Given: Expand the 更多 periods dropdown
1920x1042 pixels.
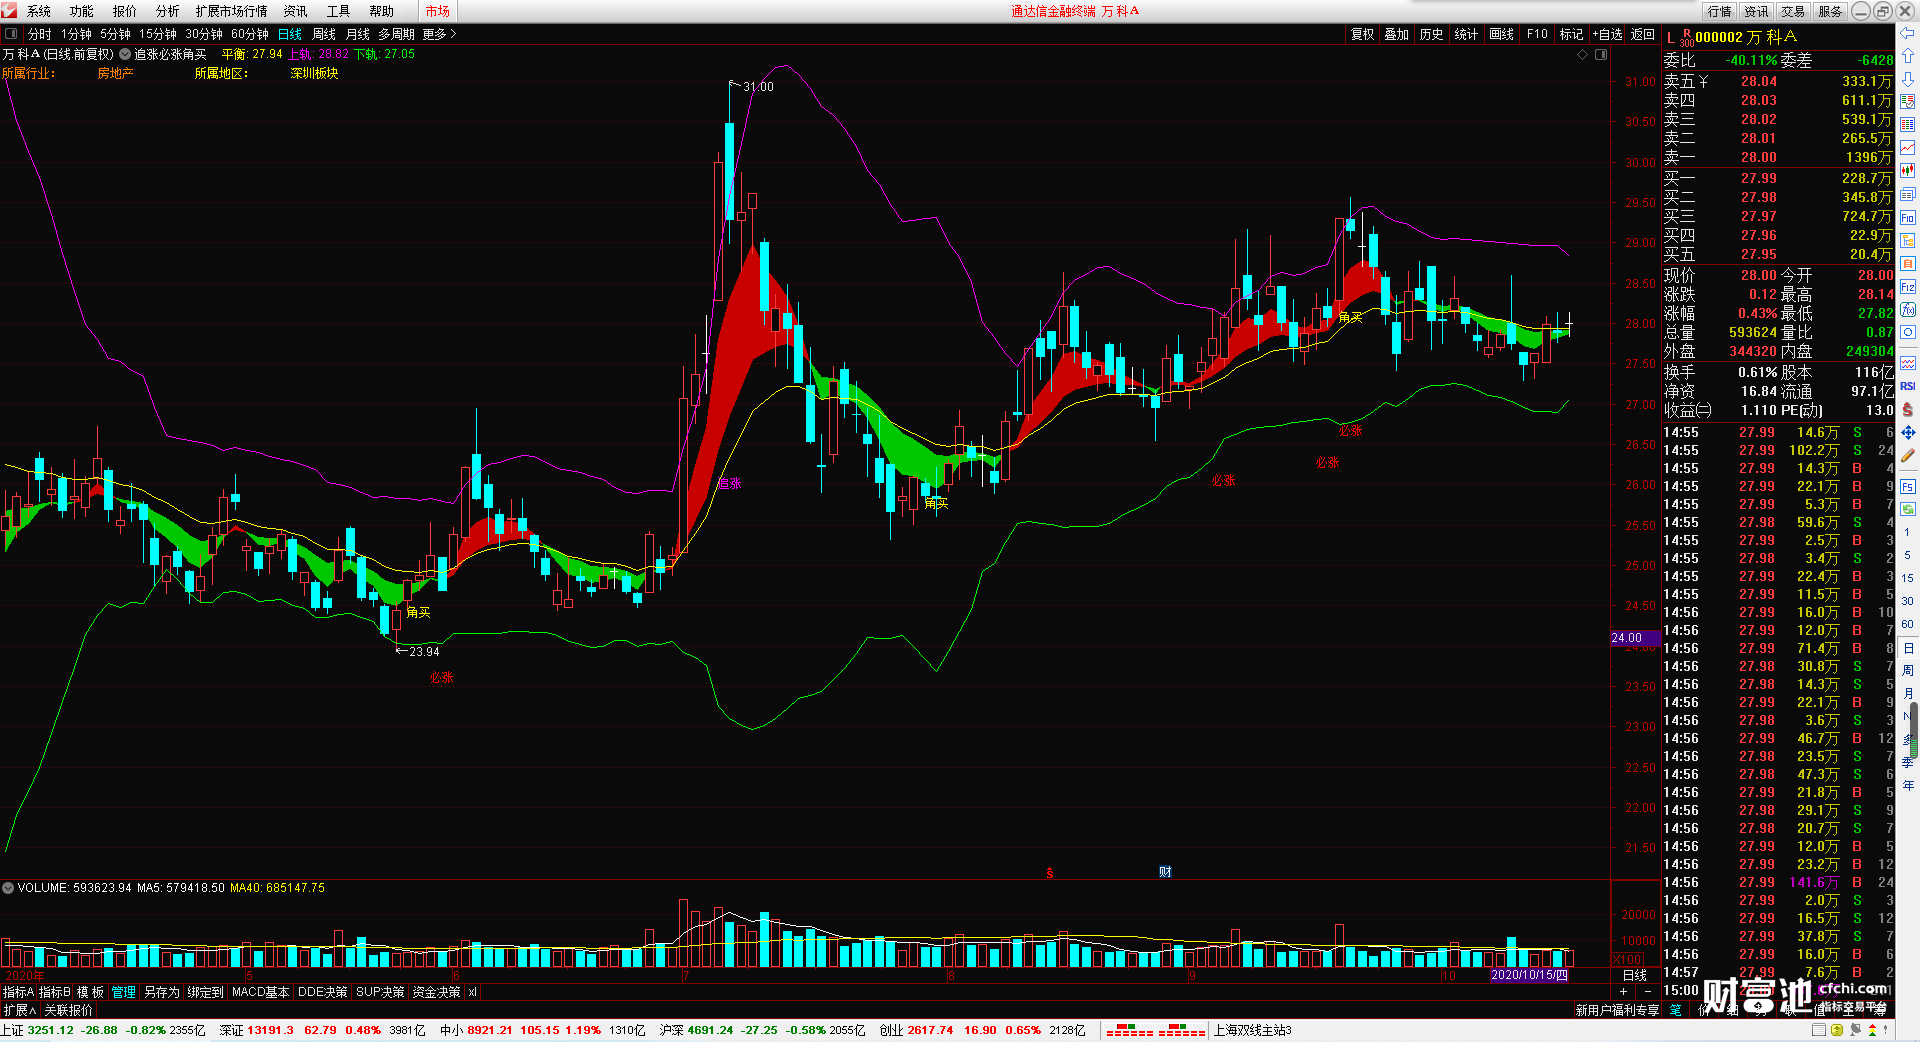Looking at the screenshot, I should coord(439,34).
